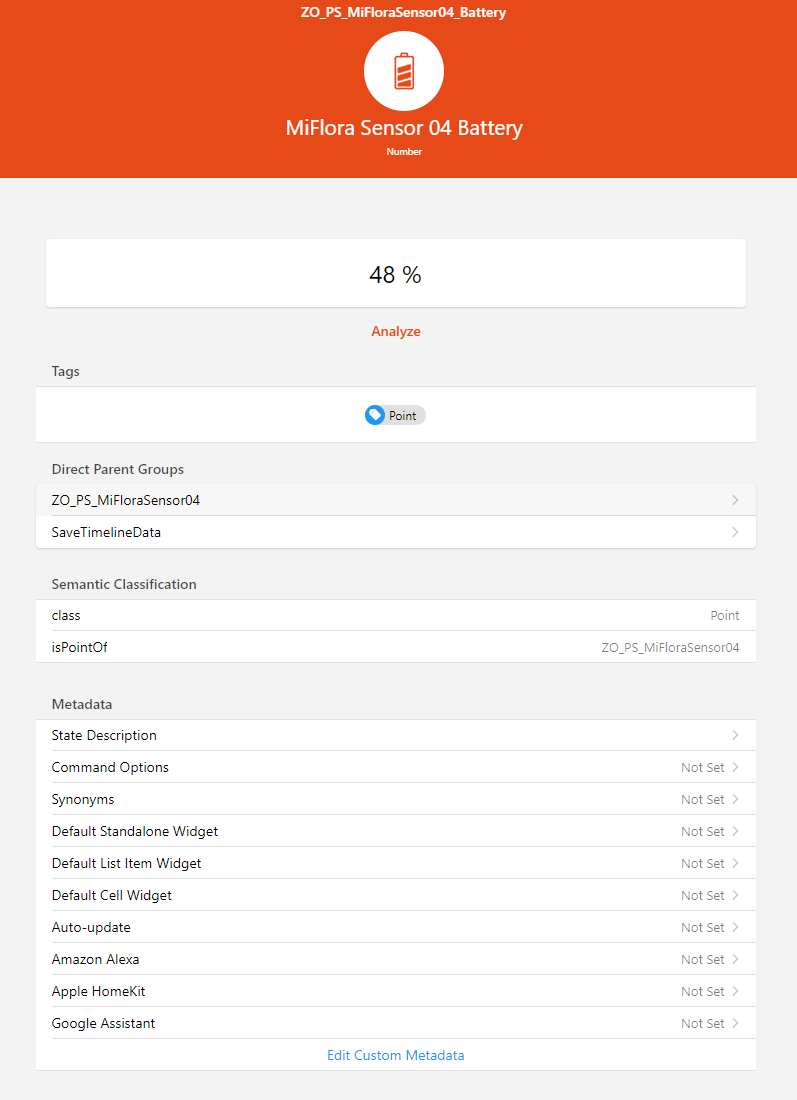This screenshot has height=1100, width=797.
Task: Open the Apple HomeKit metadata row
Action: [395, 991]
